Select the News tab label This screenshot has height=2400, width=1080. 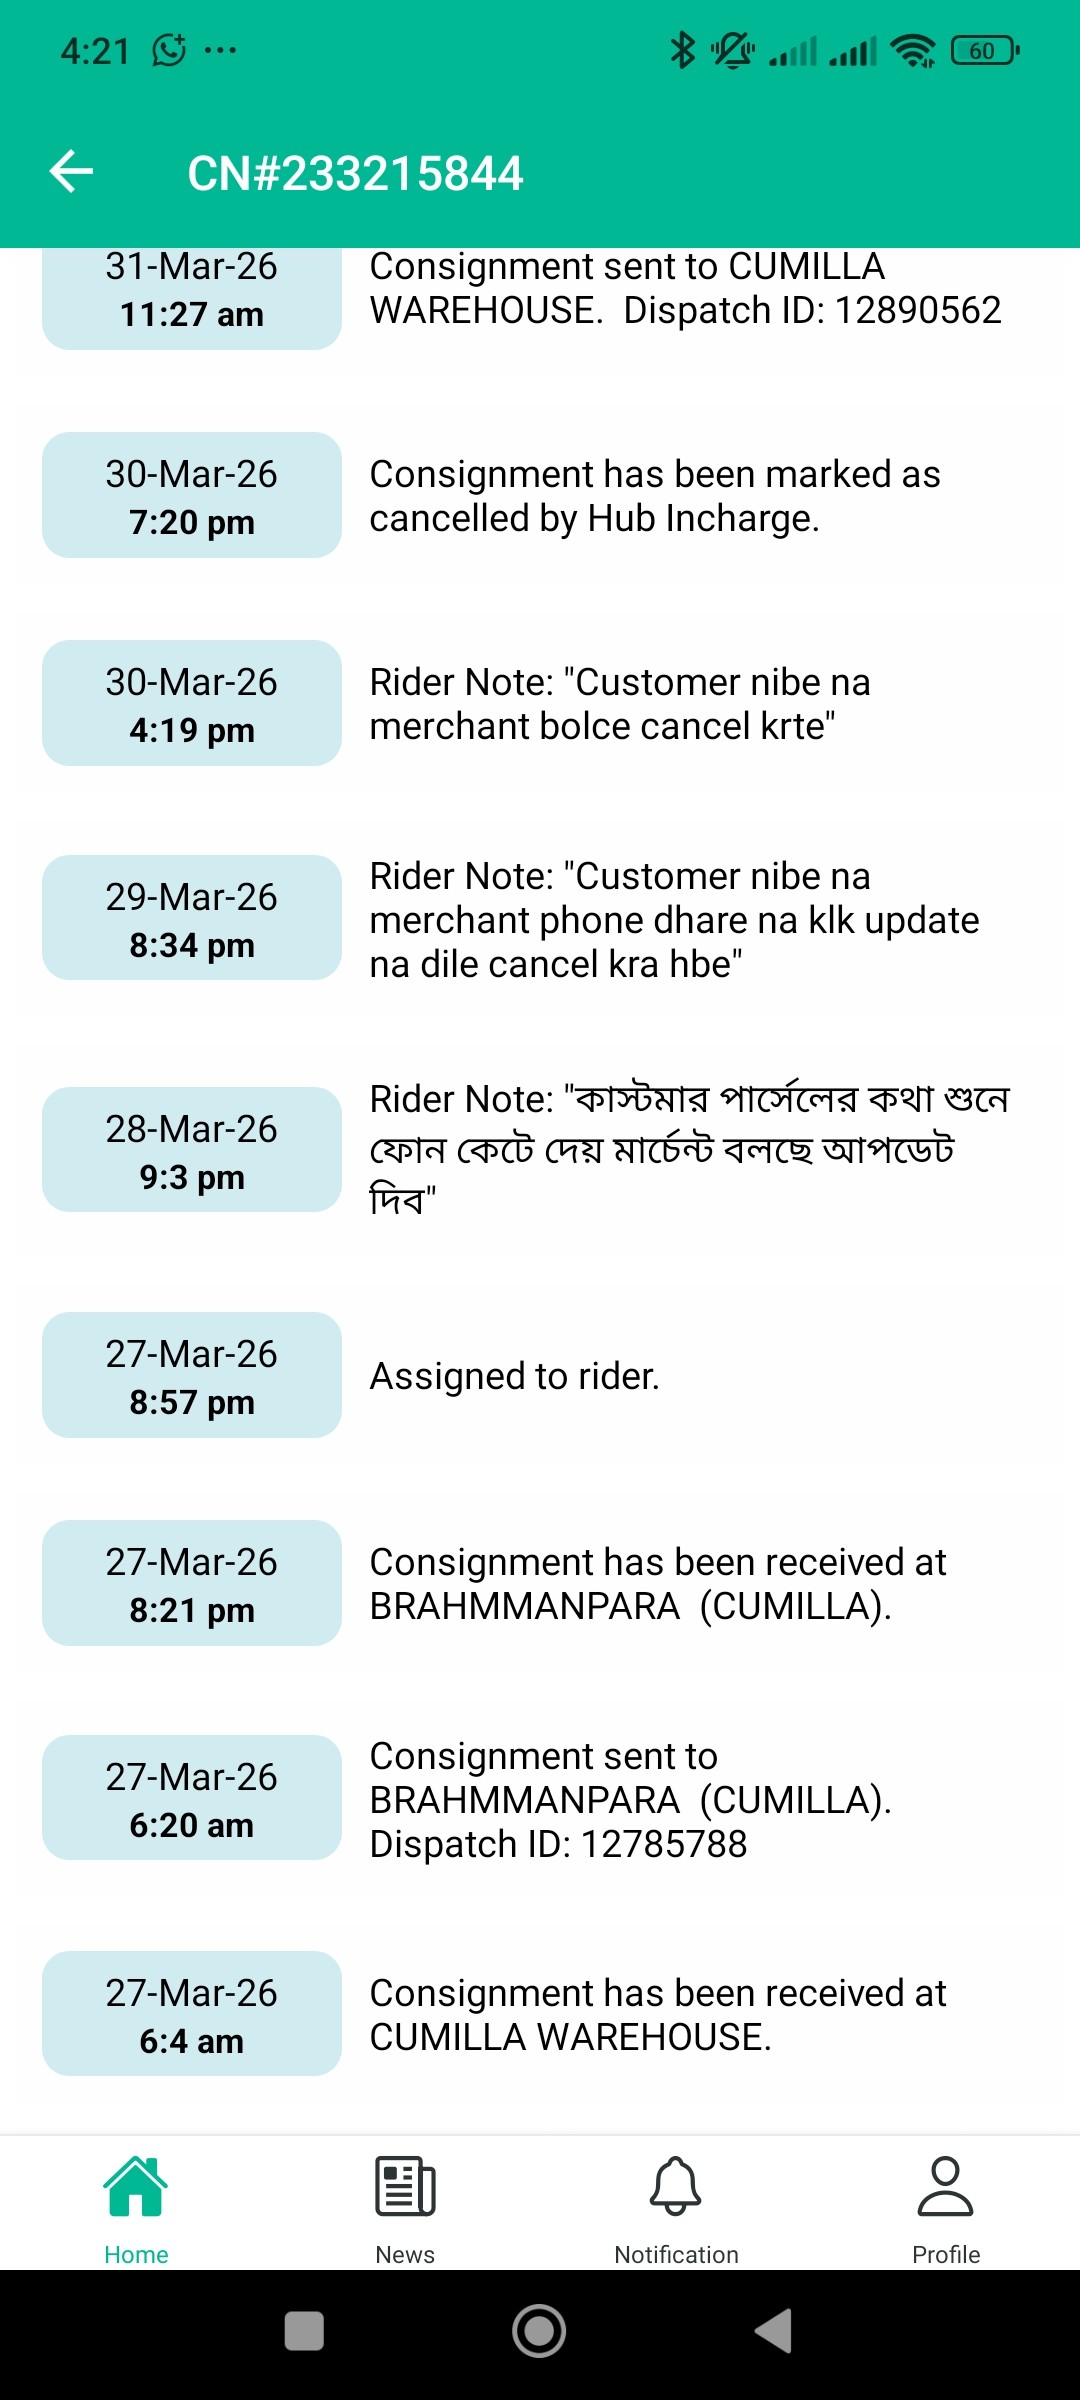(x=405, y=2254)
